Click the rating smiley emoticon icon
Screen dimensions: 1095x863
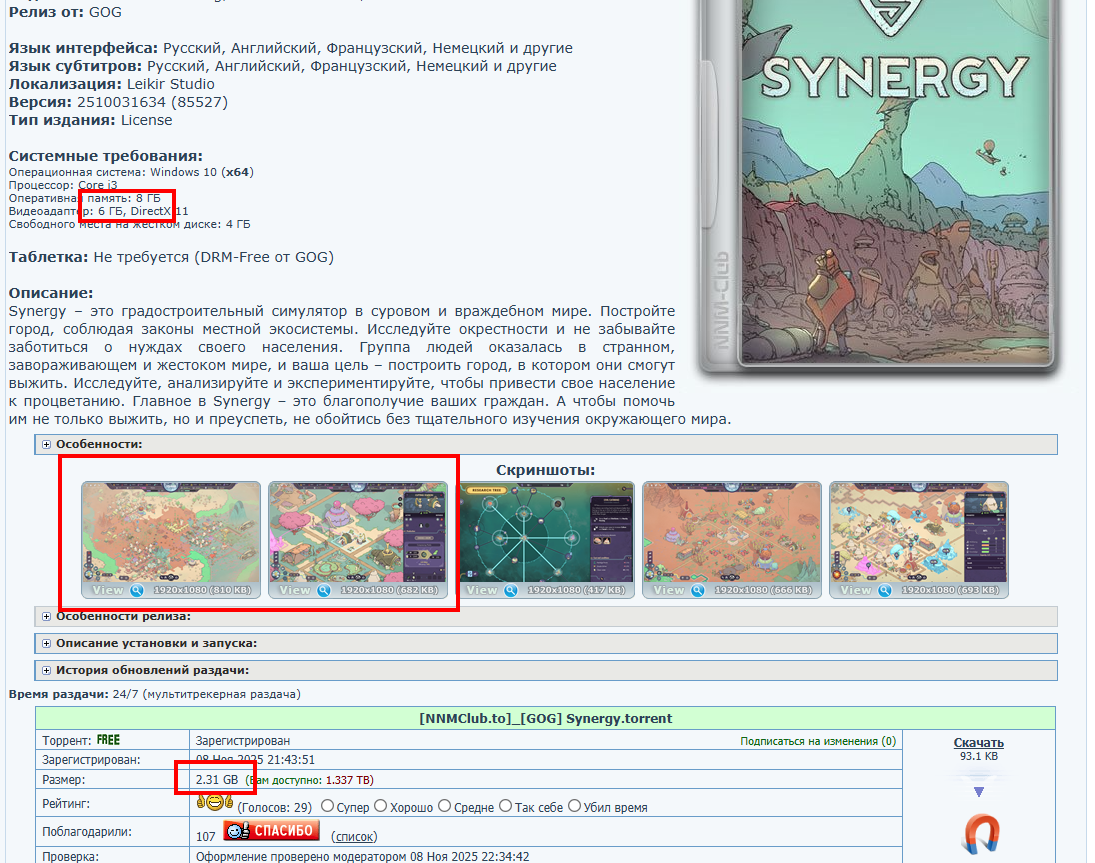point(214,803)
